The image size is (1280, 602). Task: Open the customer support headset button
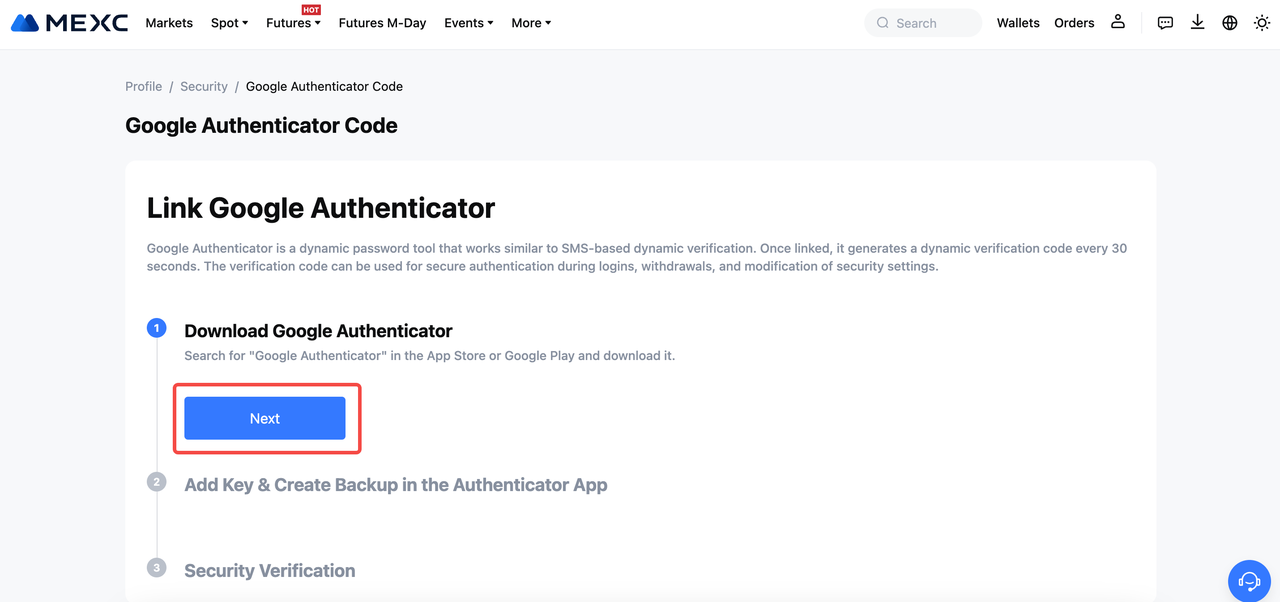point(1248,581)
